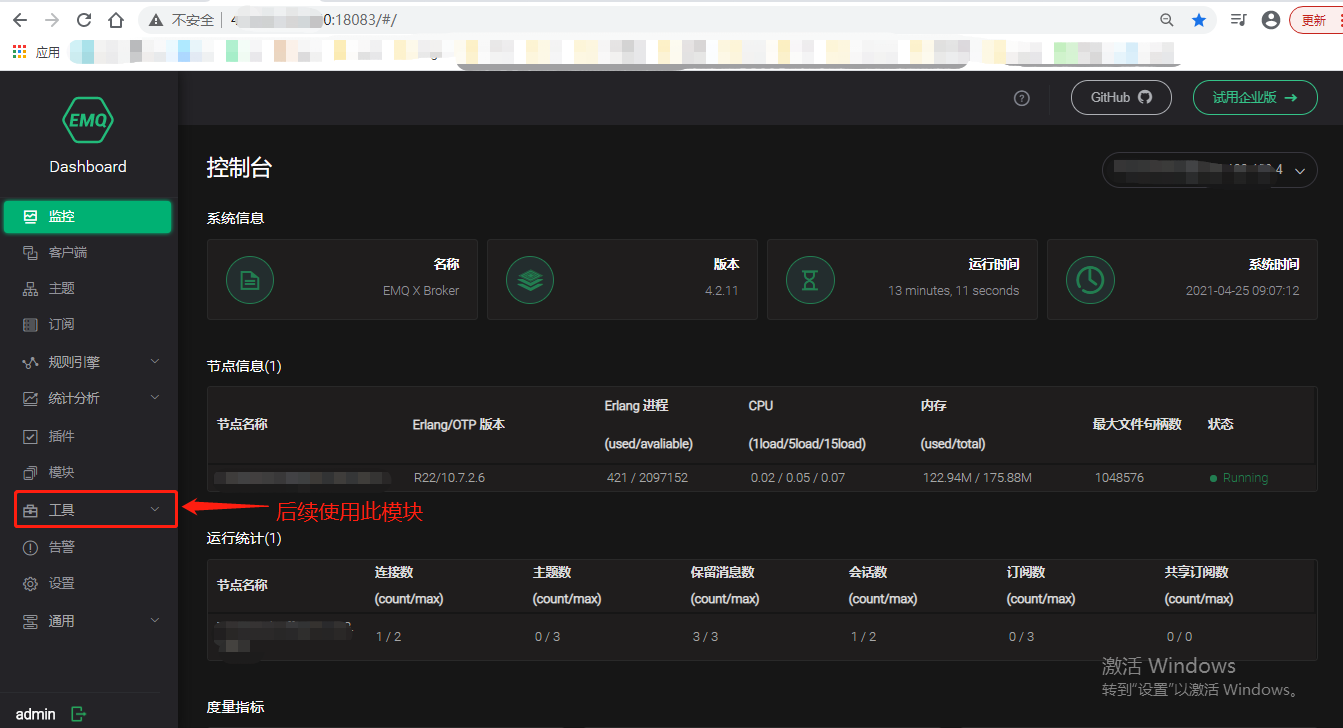
Task: Click the 试用企业版 enterprise trial button
Action: 1255,97
